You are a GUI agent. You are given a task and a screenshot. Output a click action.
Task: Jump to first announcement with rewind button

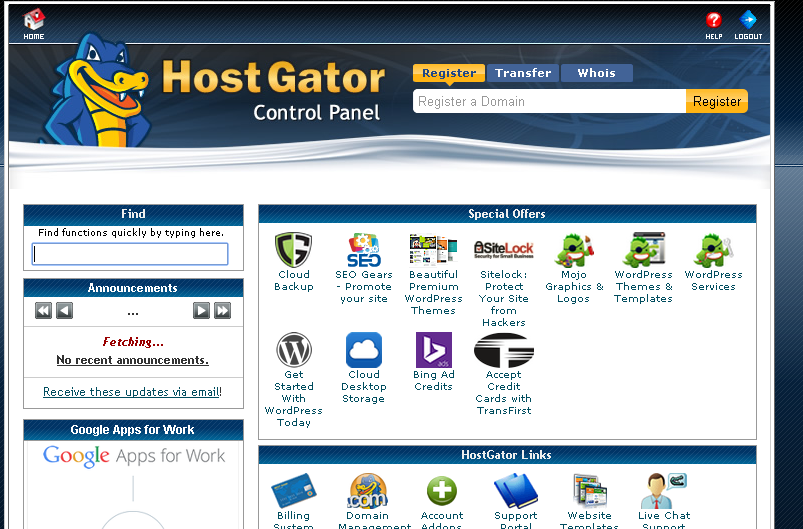point(43,311)
